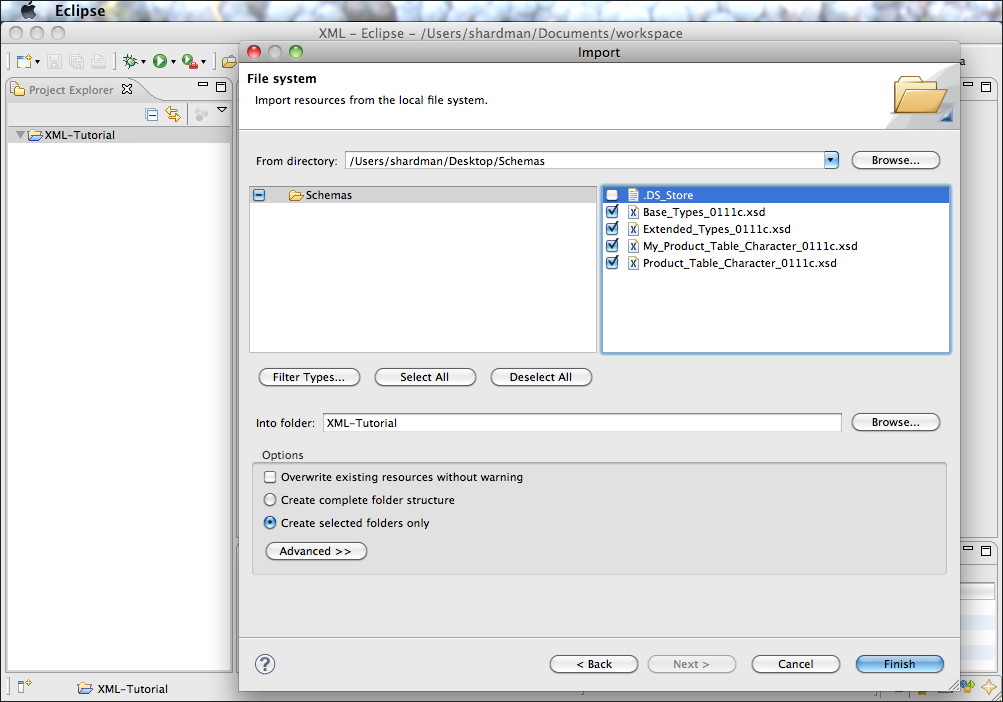The height and width of the screenshot is (702, 1003).
Task: Select My_Product_Table_Character_0111c.xsd file name
Action: point(750,246)
